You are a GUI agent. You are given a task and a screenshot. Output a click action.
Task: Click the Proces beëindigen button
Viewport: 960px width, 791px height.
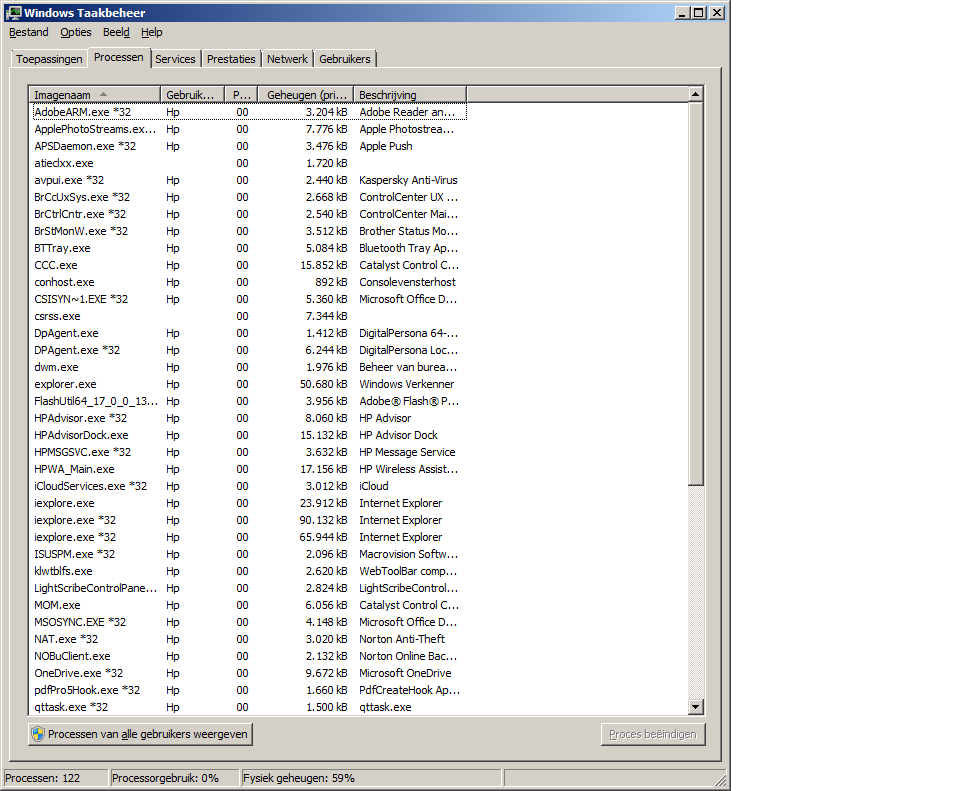coord(653,734)
